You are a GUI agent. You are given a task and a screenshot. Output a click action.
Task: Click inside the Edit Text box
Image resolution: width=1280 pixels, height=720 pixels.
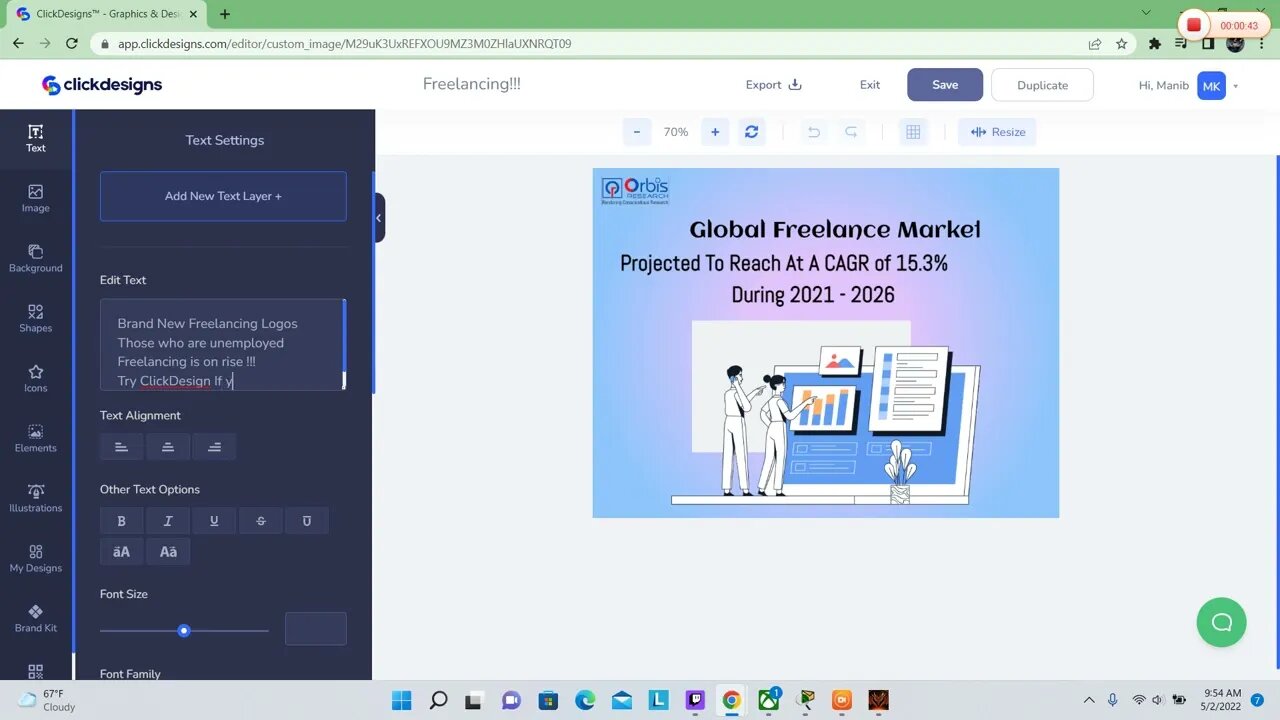[x=222, y=344]
